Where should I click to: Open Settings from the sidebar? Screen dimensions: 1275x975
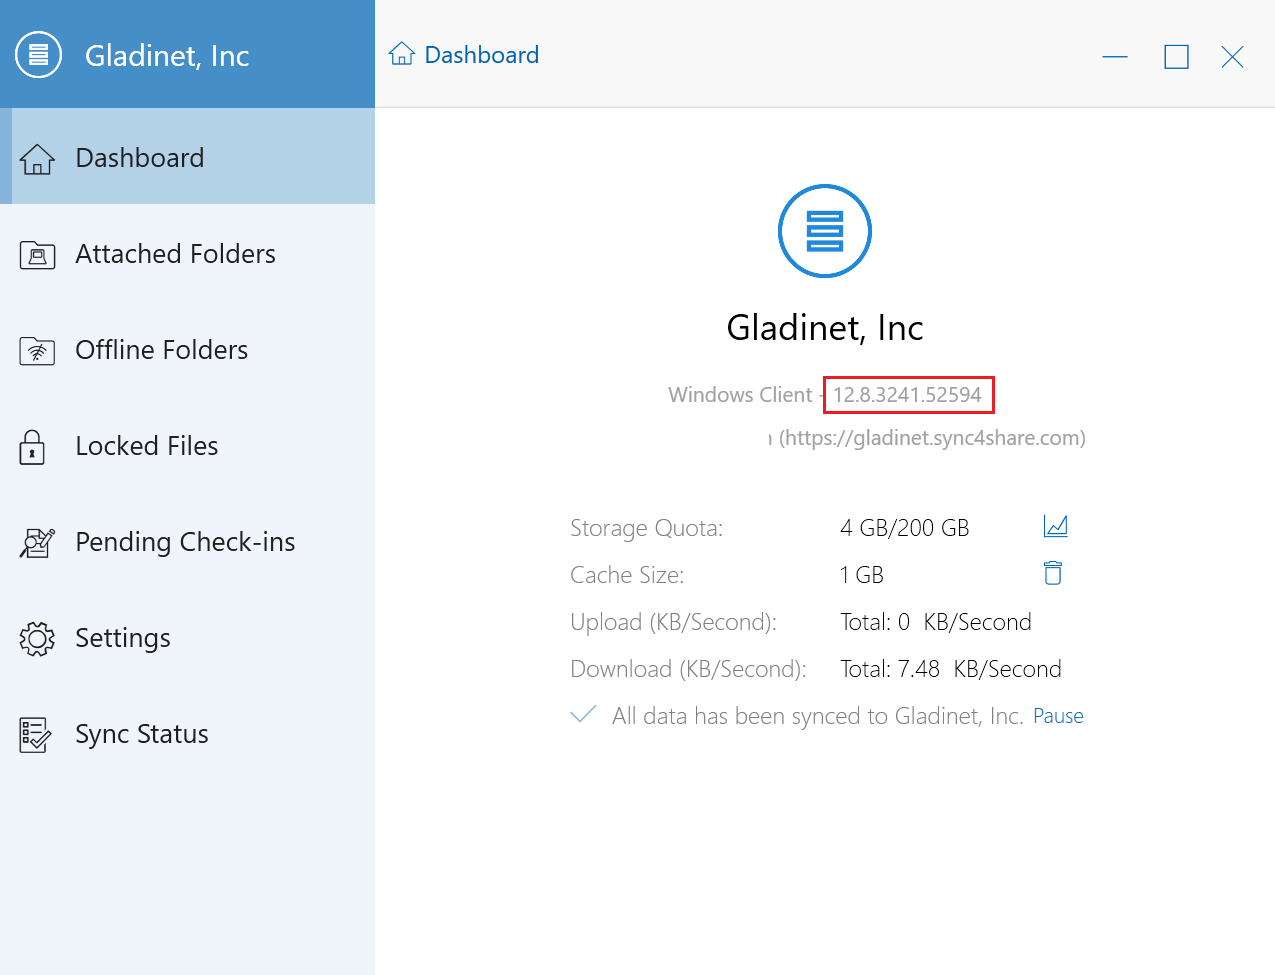click(188, 638)
